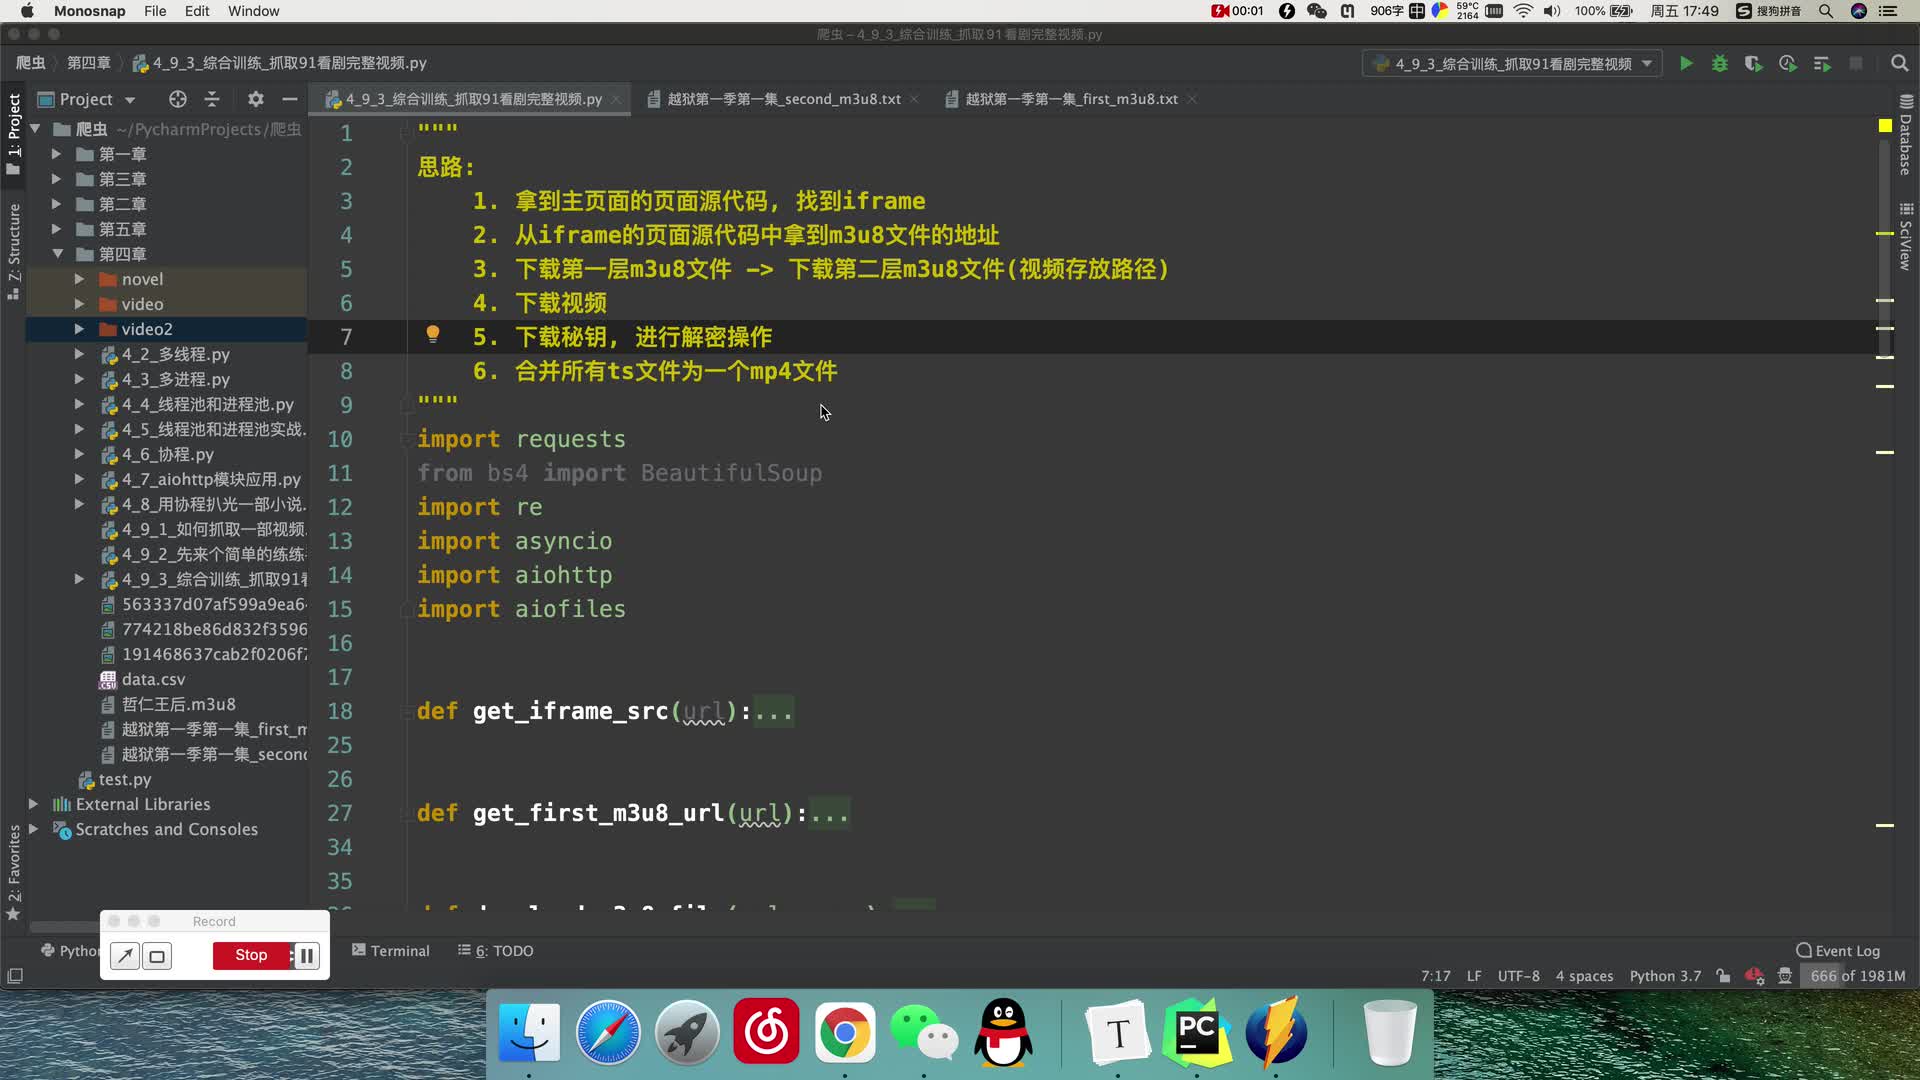Switch to 越狱第一季第一集_second_m3u8.txt tab
This screenshot has width=1920, height=1080.
tap(783, 99)
